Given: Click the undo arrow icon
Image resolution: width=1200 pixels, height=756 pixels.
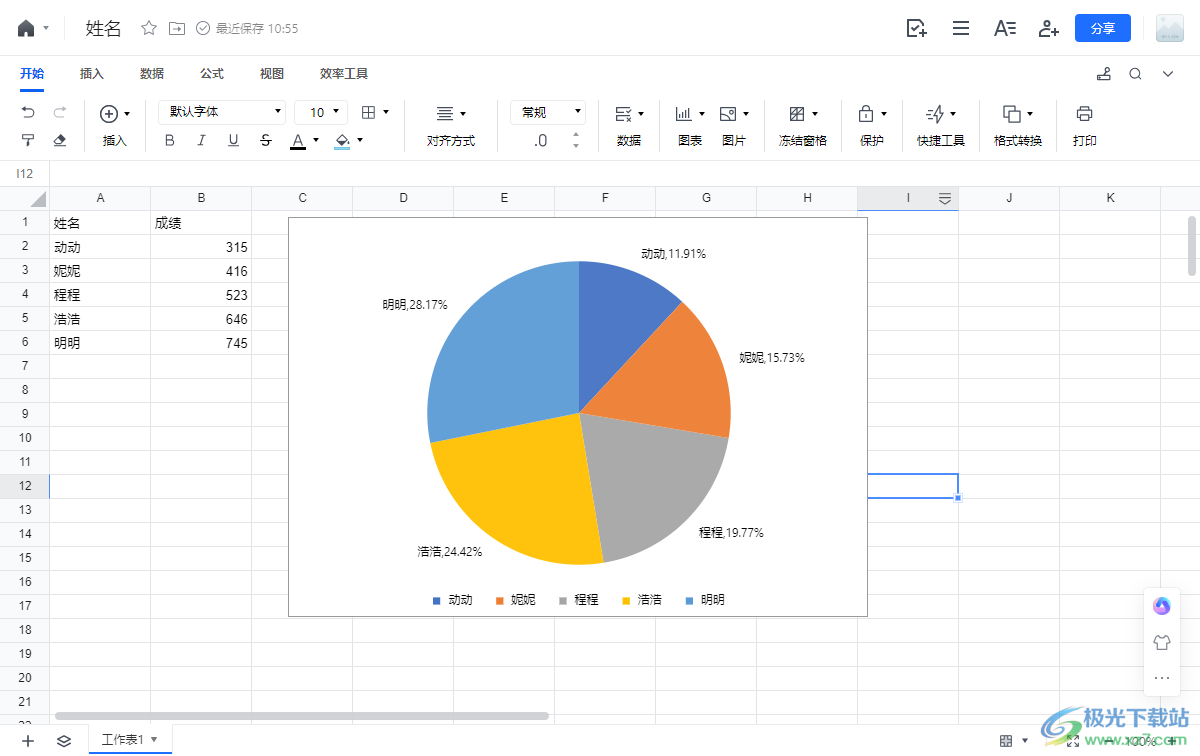Looking at the screenshot, I should point(28,113).
